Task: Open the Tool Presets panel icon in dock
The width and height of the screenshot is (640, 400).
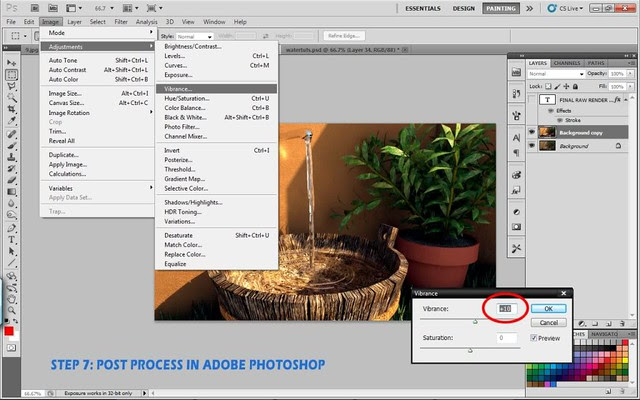Action: [516, 248]
